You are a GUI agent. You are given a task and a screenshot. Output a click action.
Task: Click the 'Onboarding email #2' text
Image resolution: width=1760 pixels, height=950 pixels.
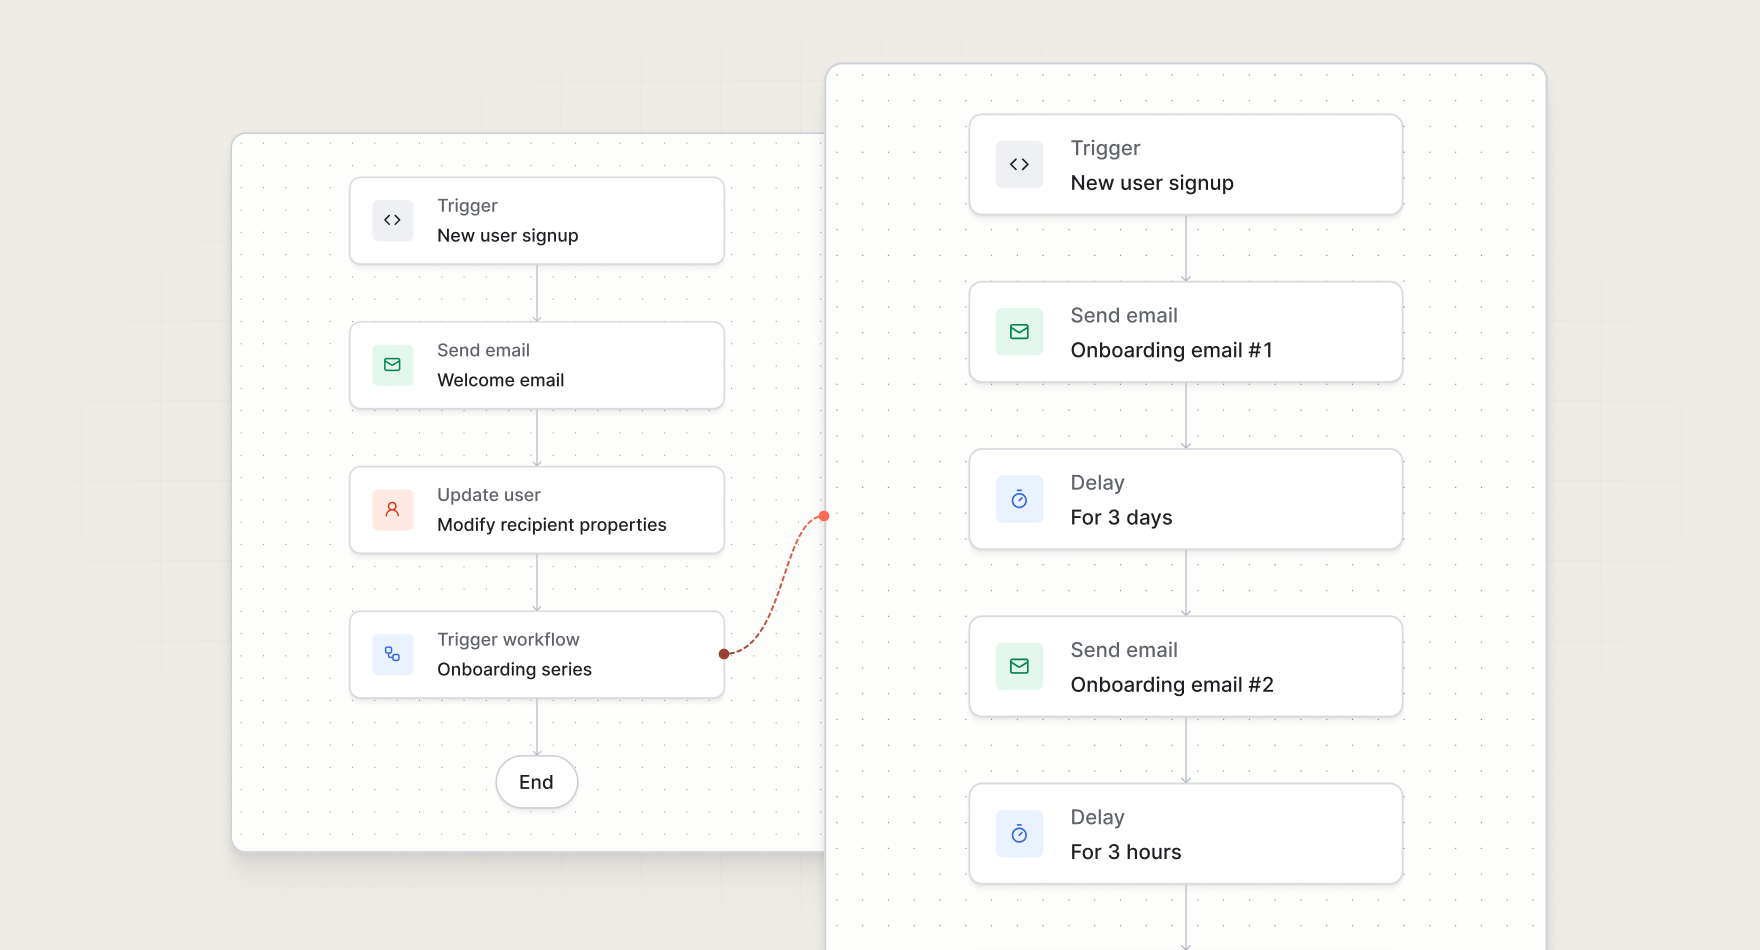[1172, 685]
